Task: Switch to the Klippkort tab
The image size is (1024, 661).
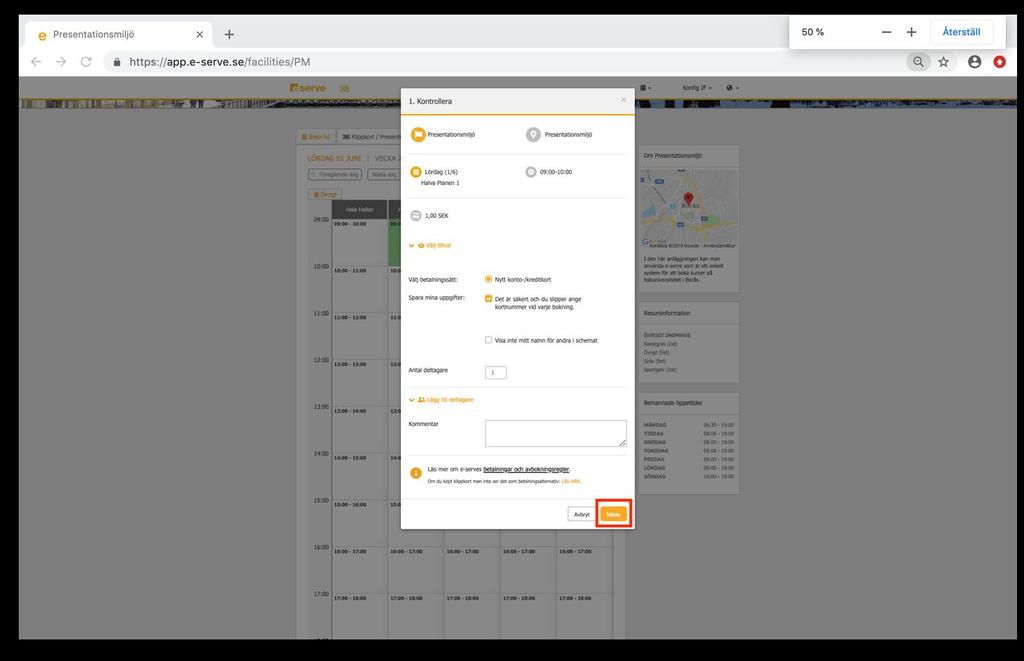Action: tap(370, 137)
